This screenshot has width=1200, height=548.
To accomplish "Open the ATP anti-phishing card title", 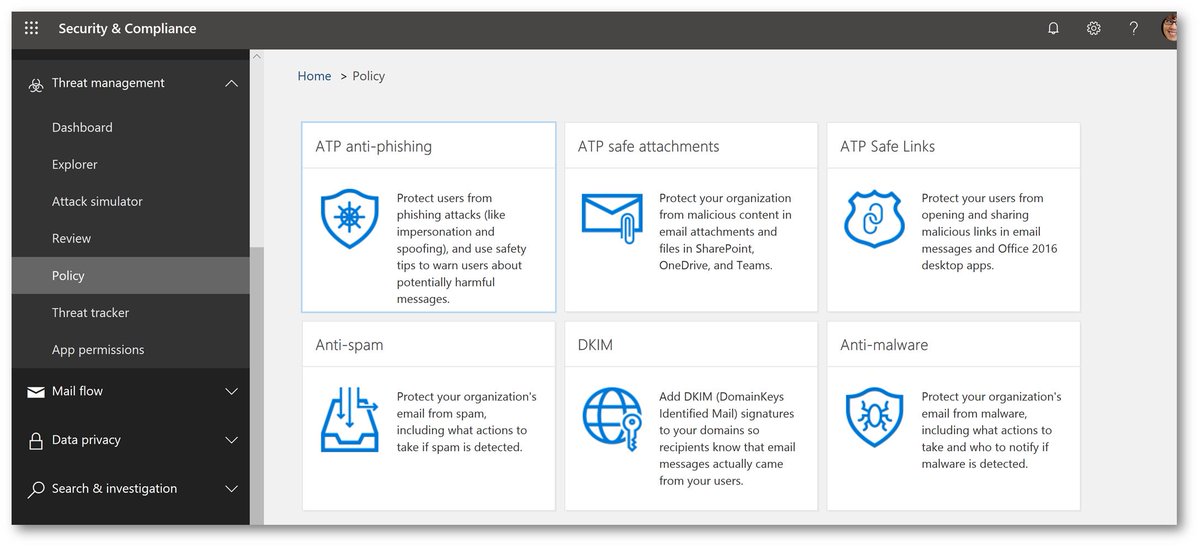I will click(x=374, y=146).
